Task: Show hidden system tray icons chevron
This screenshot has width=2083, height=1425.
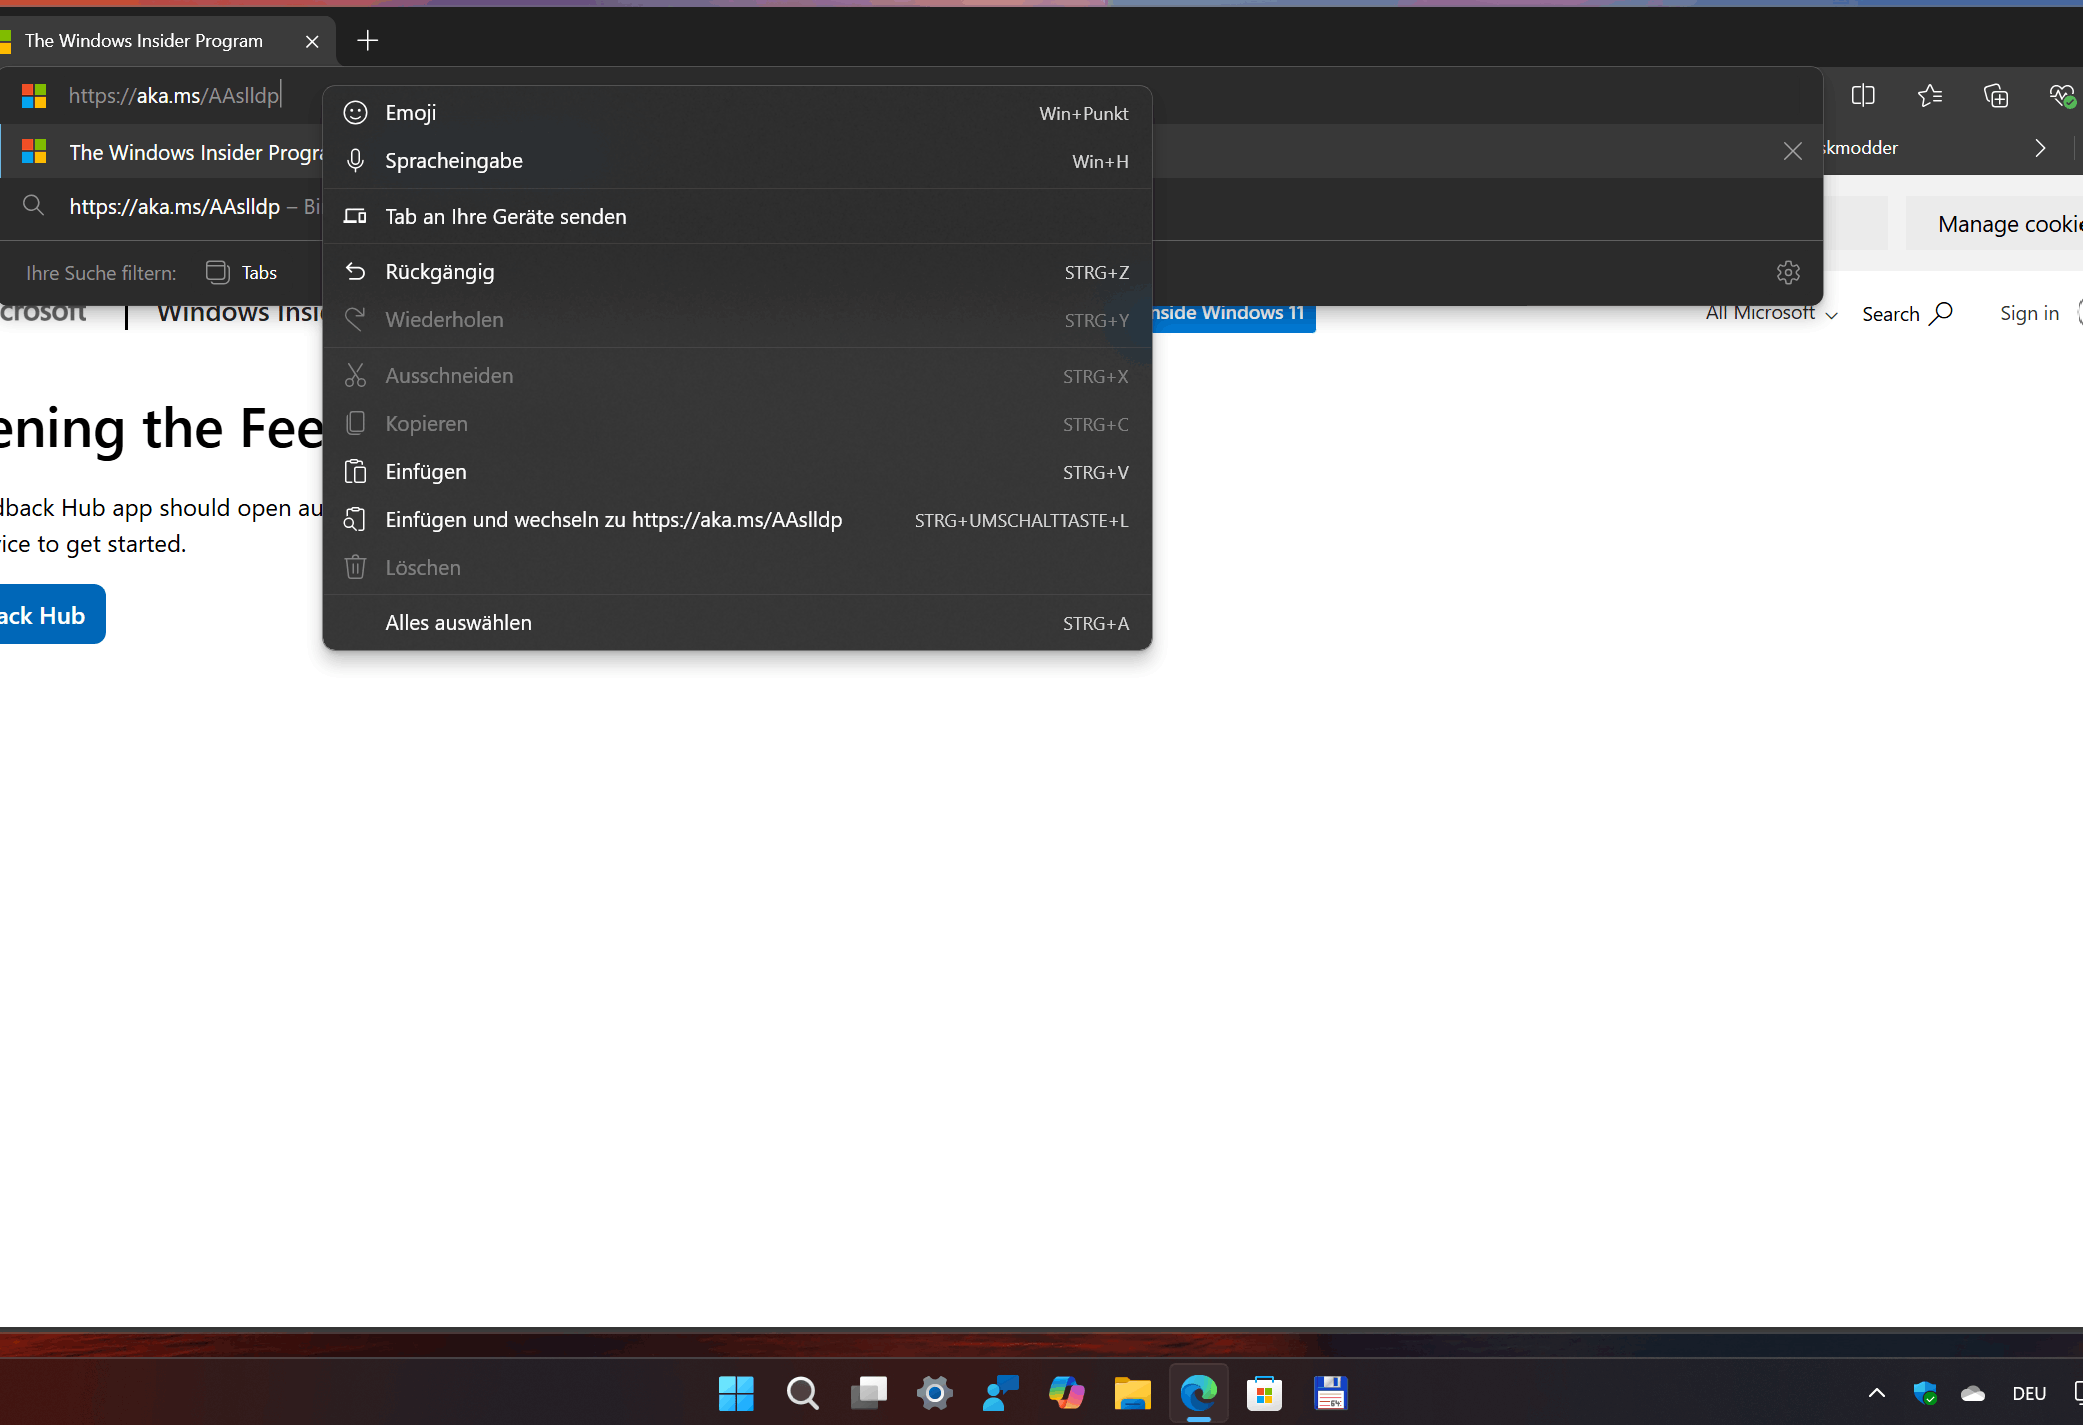Action: tap(1877, 1393)
